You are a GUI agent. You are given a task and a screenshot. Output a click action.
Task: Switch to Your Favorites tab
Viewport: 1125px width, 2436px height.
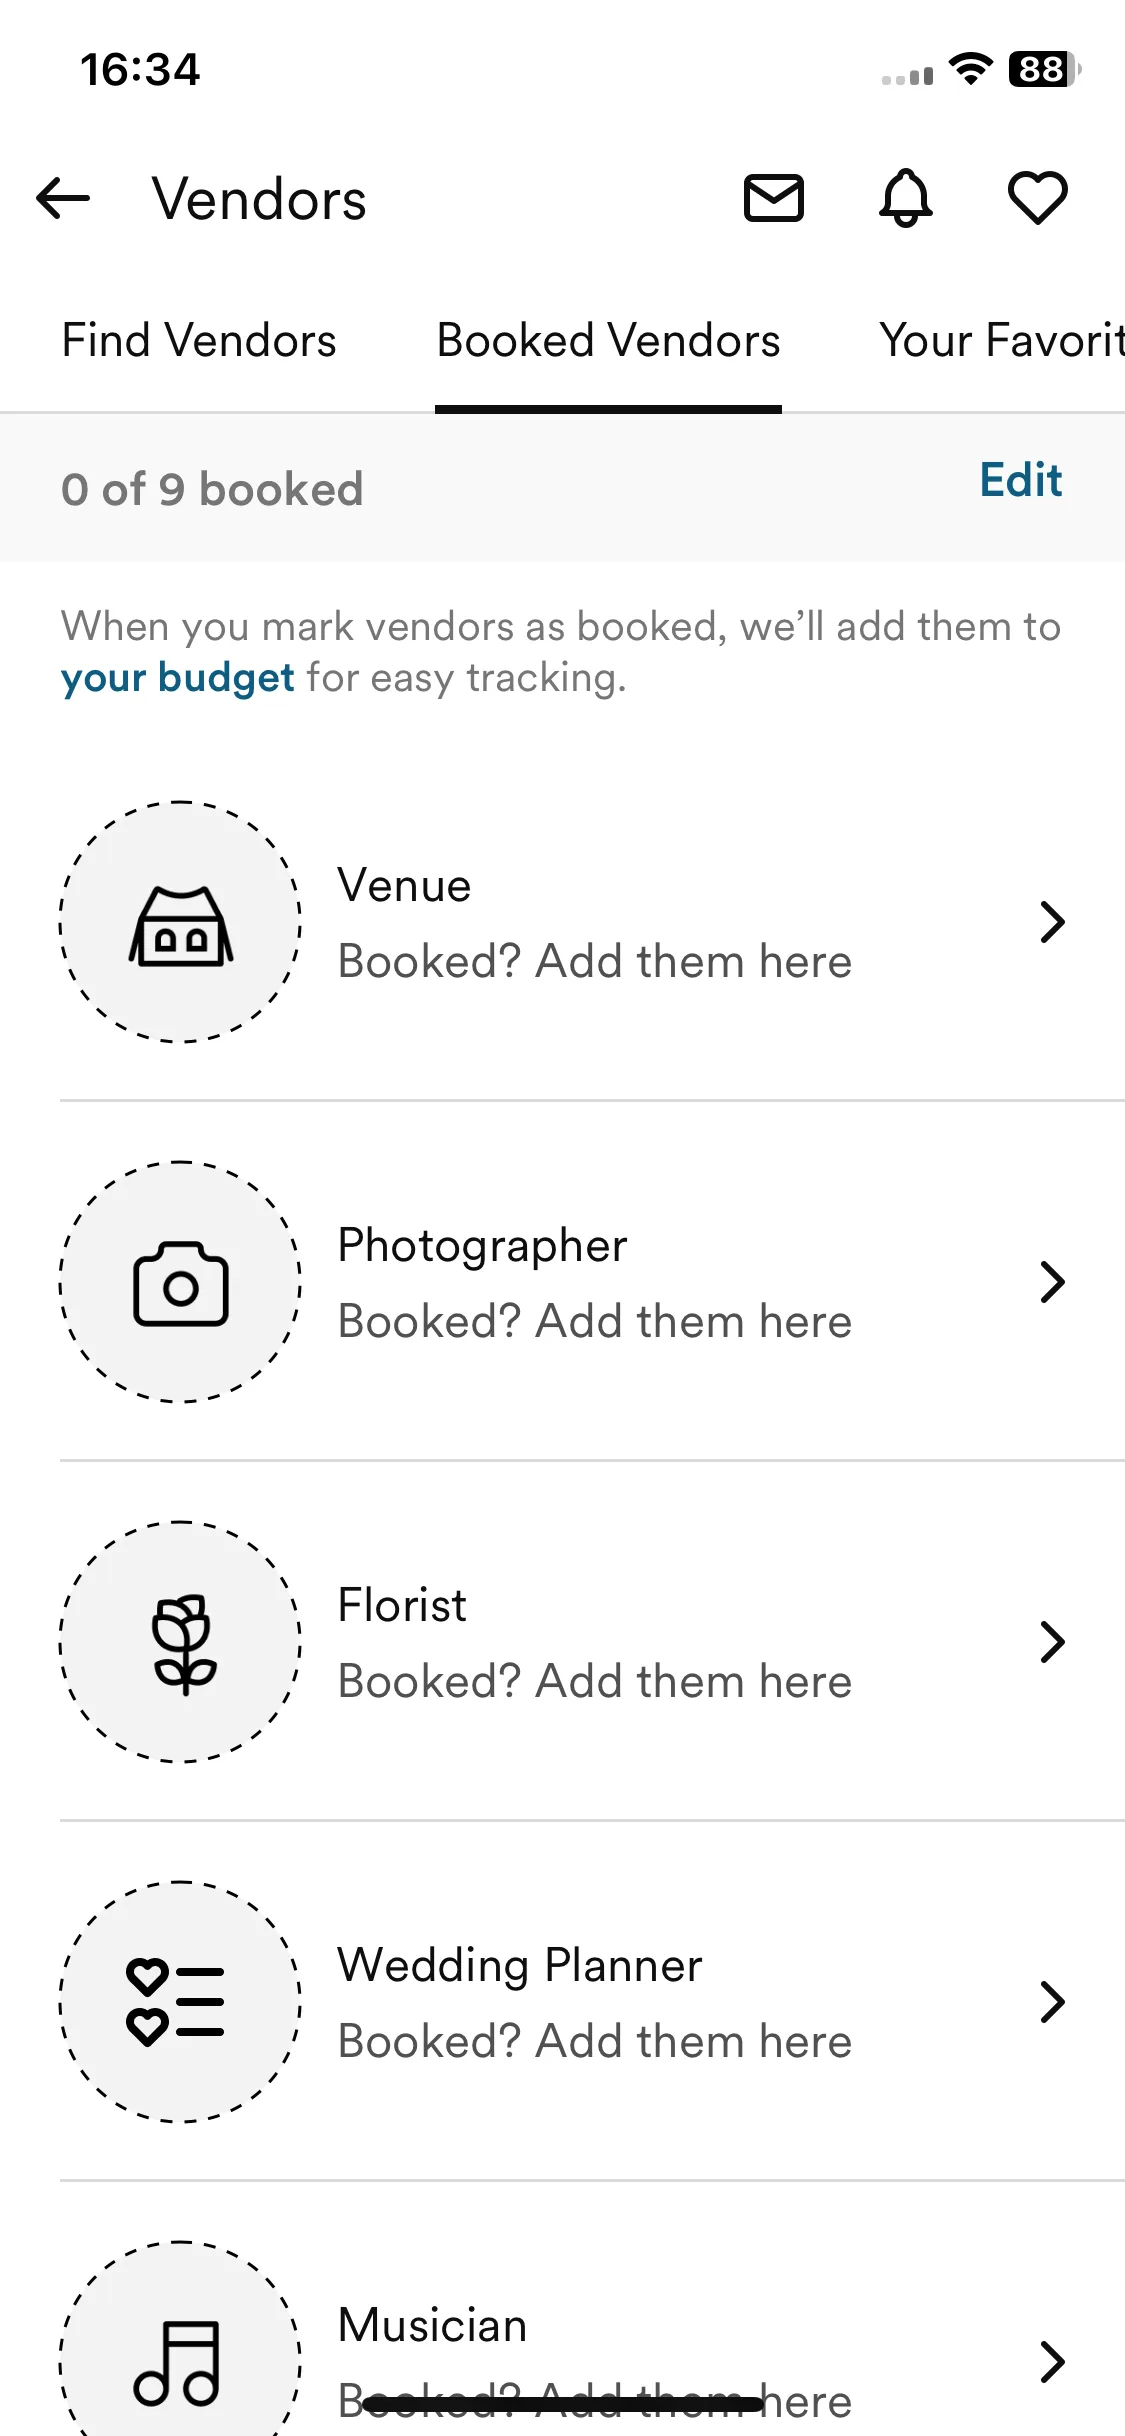pos(1002,341)
